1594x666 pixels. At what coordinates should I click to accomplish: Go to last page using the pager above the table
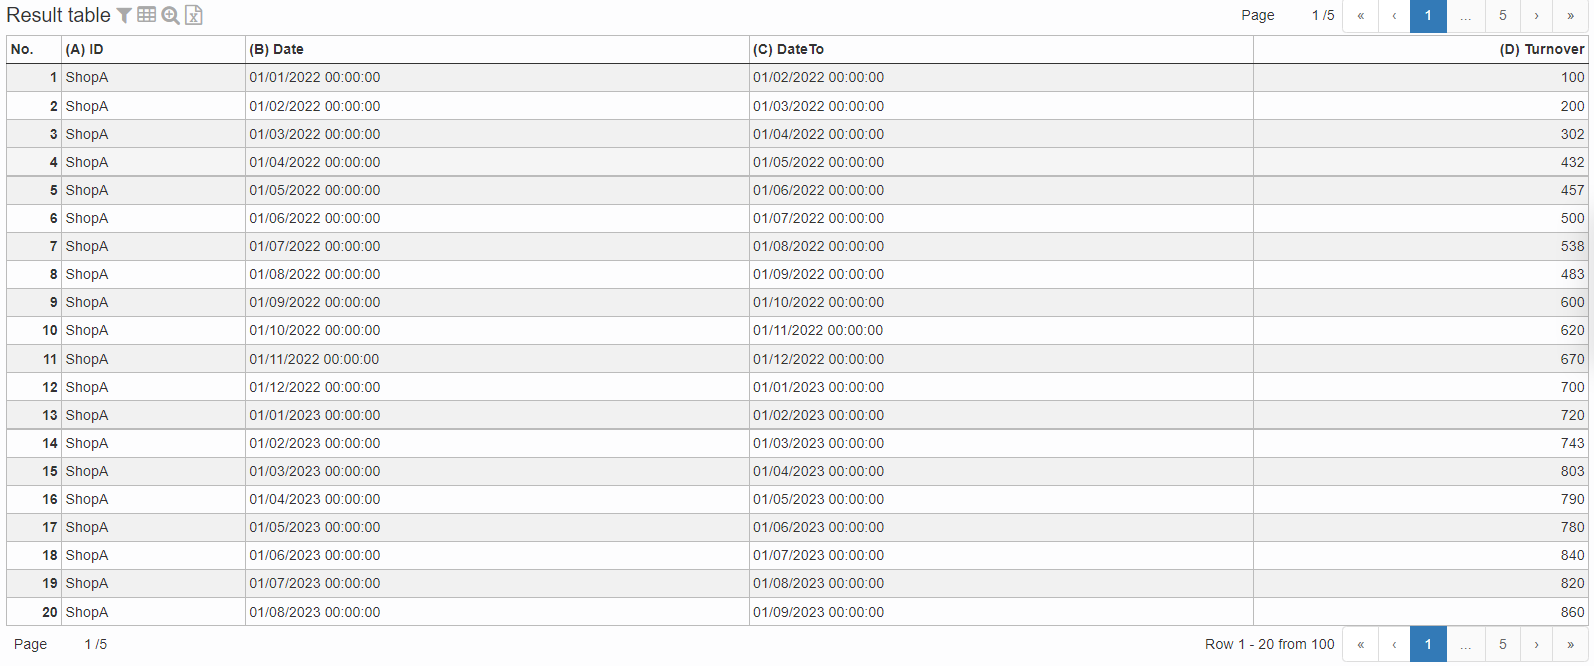[1570, 16]
